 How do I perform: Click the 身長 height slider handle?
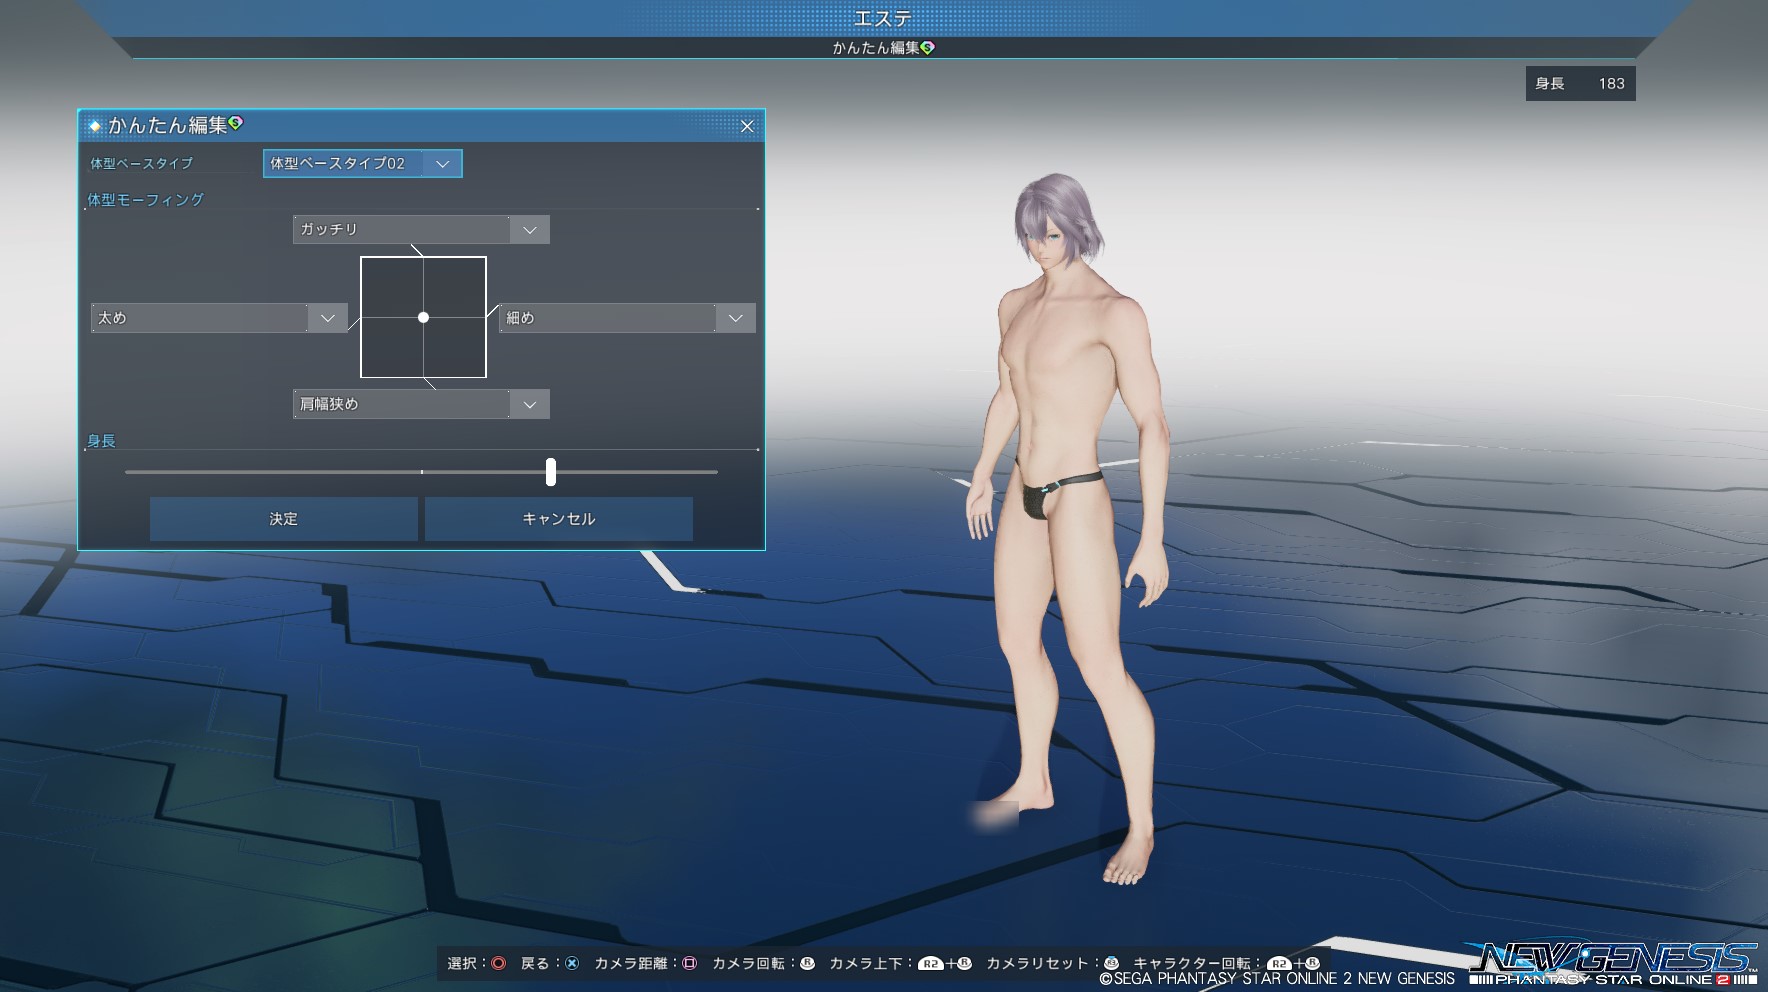coord(551,472)
